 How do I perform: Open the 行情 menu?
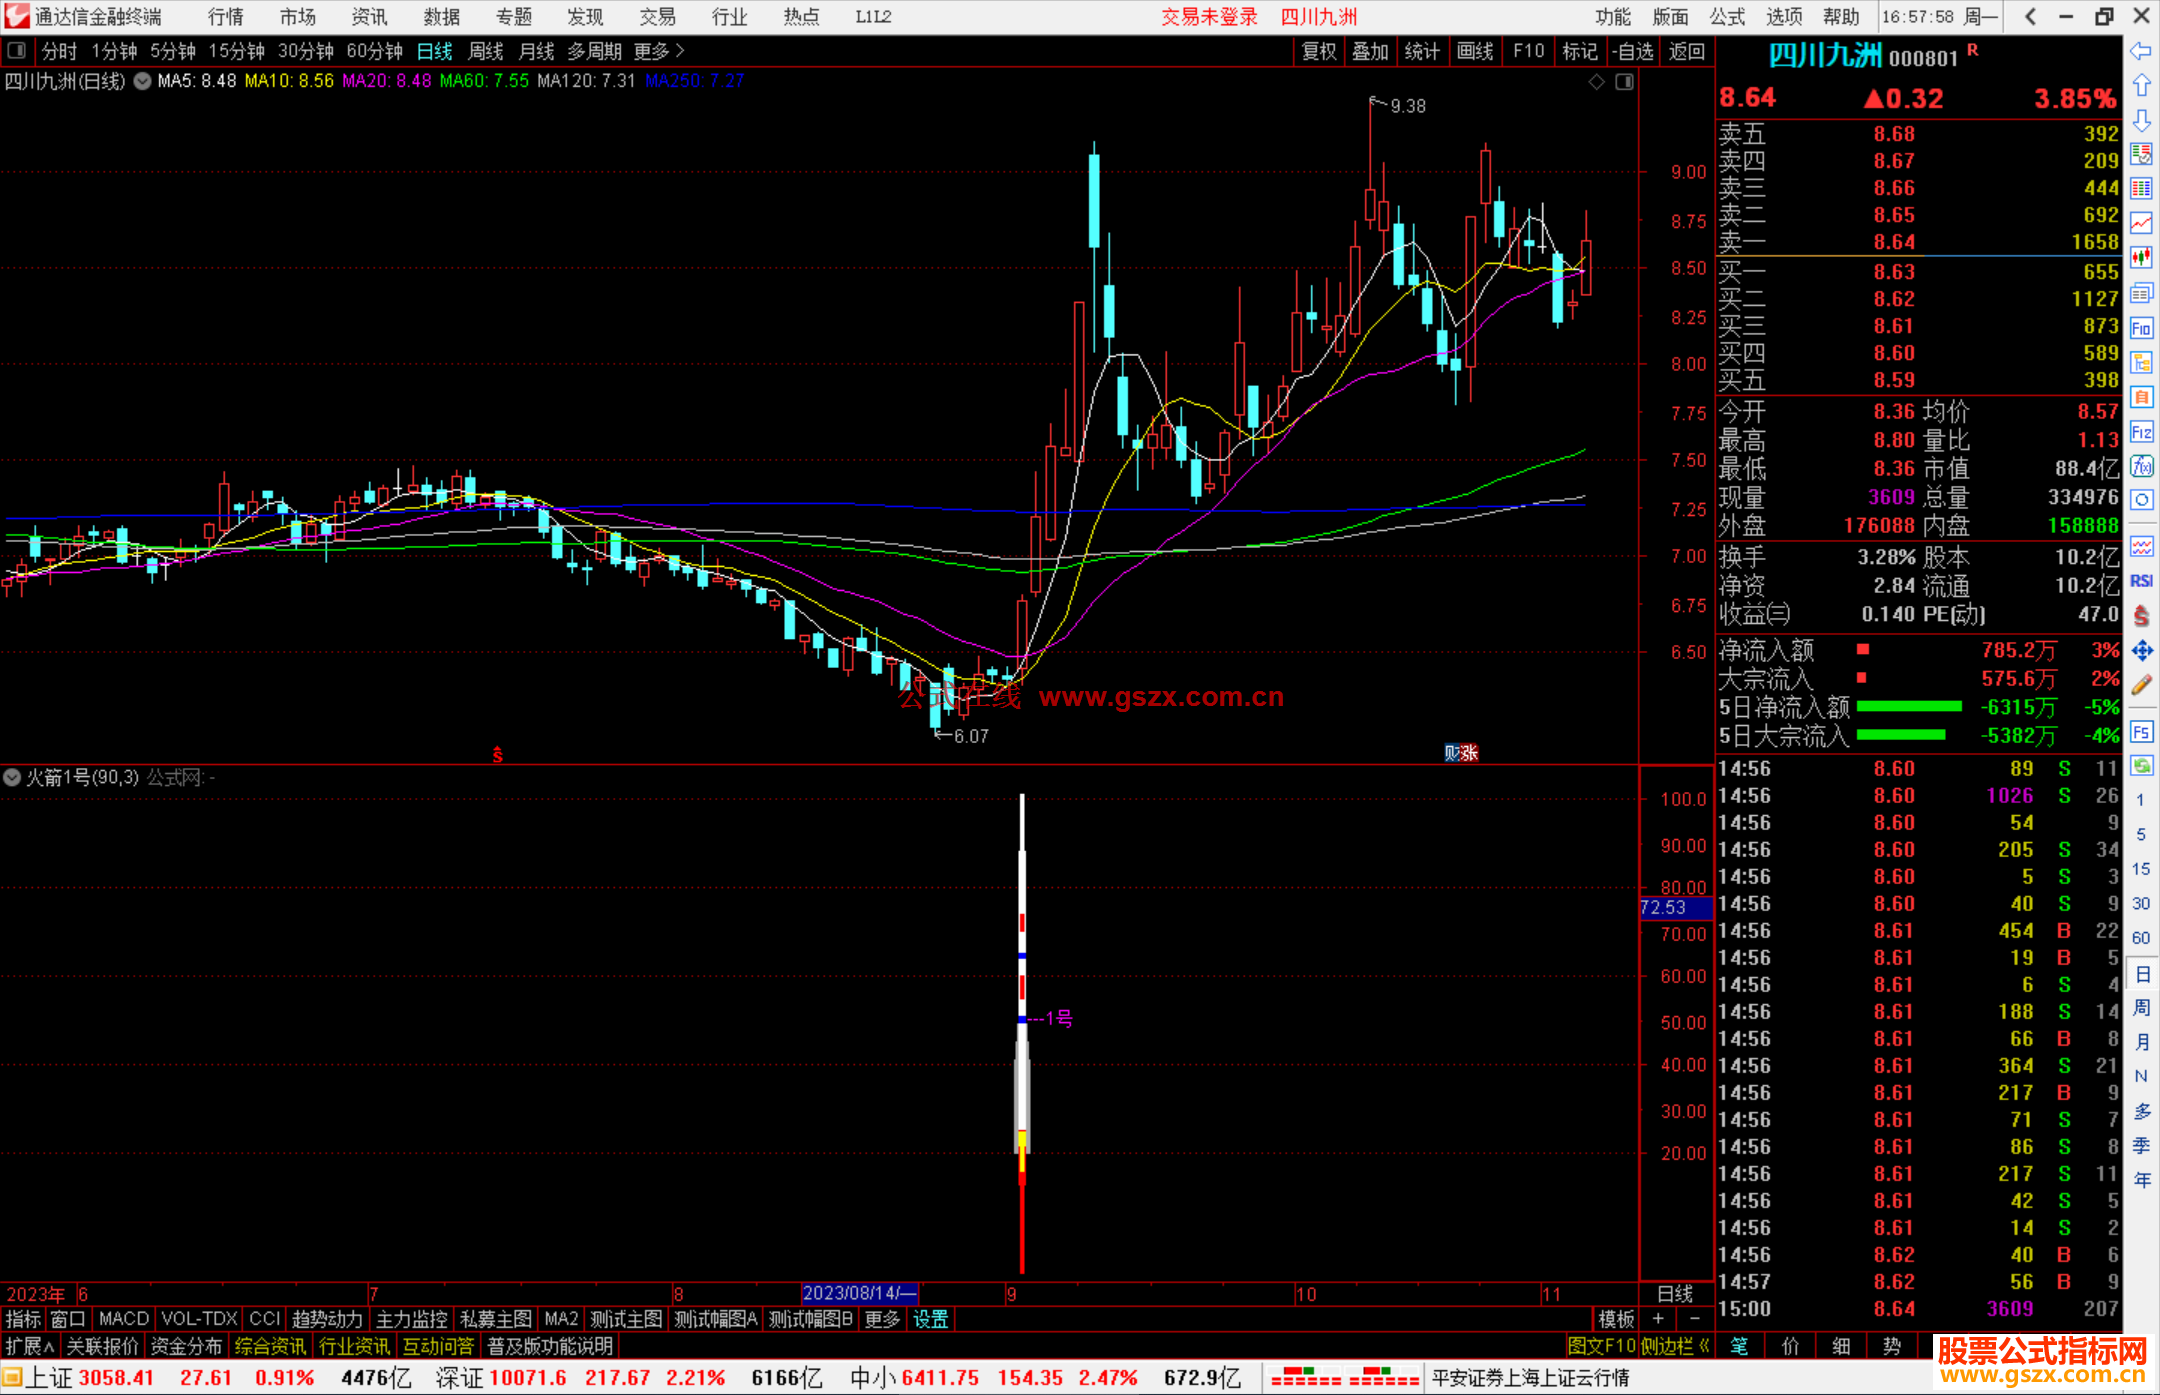click(225, 16)
